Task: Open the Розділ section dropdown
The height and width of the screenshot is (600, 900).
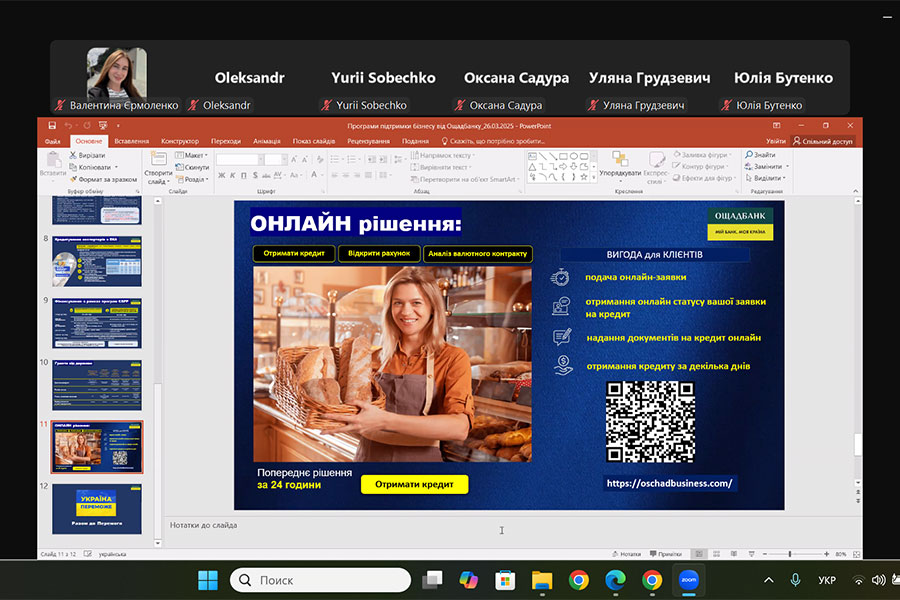Action: coord(193,179)
